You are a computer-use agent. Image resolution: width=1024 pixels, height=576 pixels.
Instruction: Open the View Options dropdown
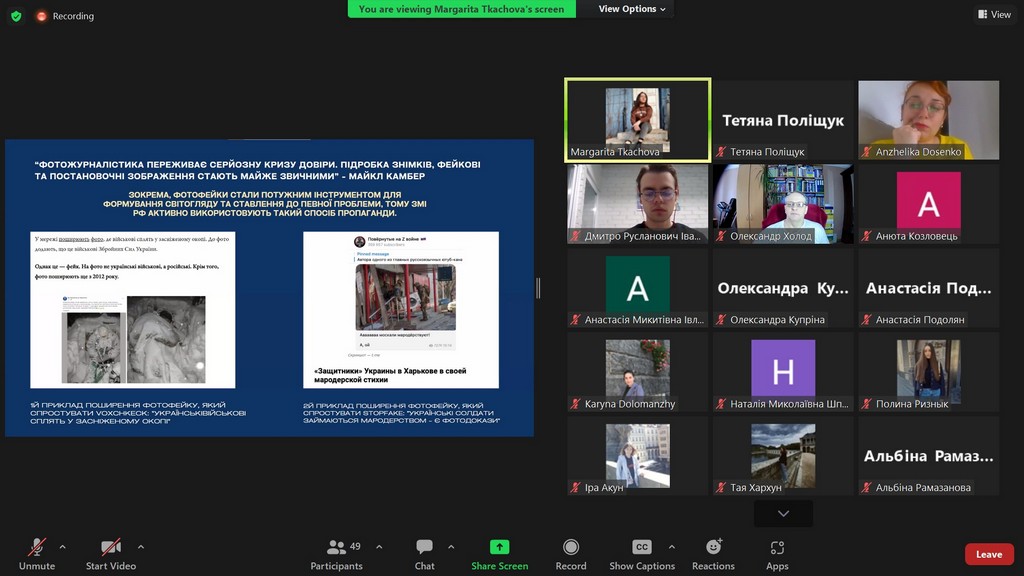coord(633,9)
